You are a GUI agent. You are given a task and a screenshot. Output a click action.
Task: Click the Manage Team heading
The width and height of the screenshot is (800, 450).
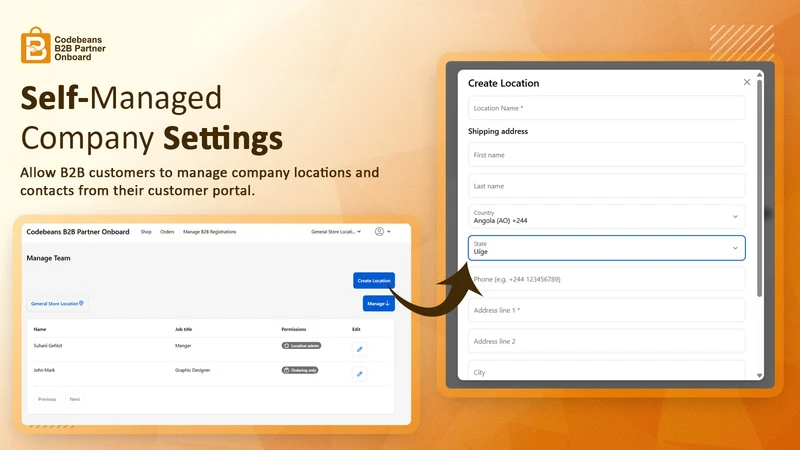point(48,258)
